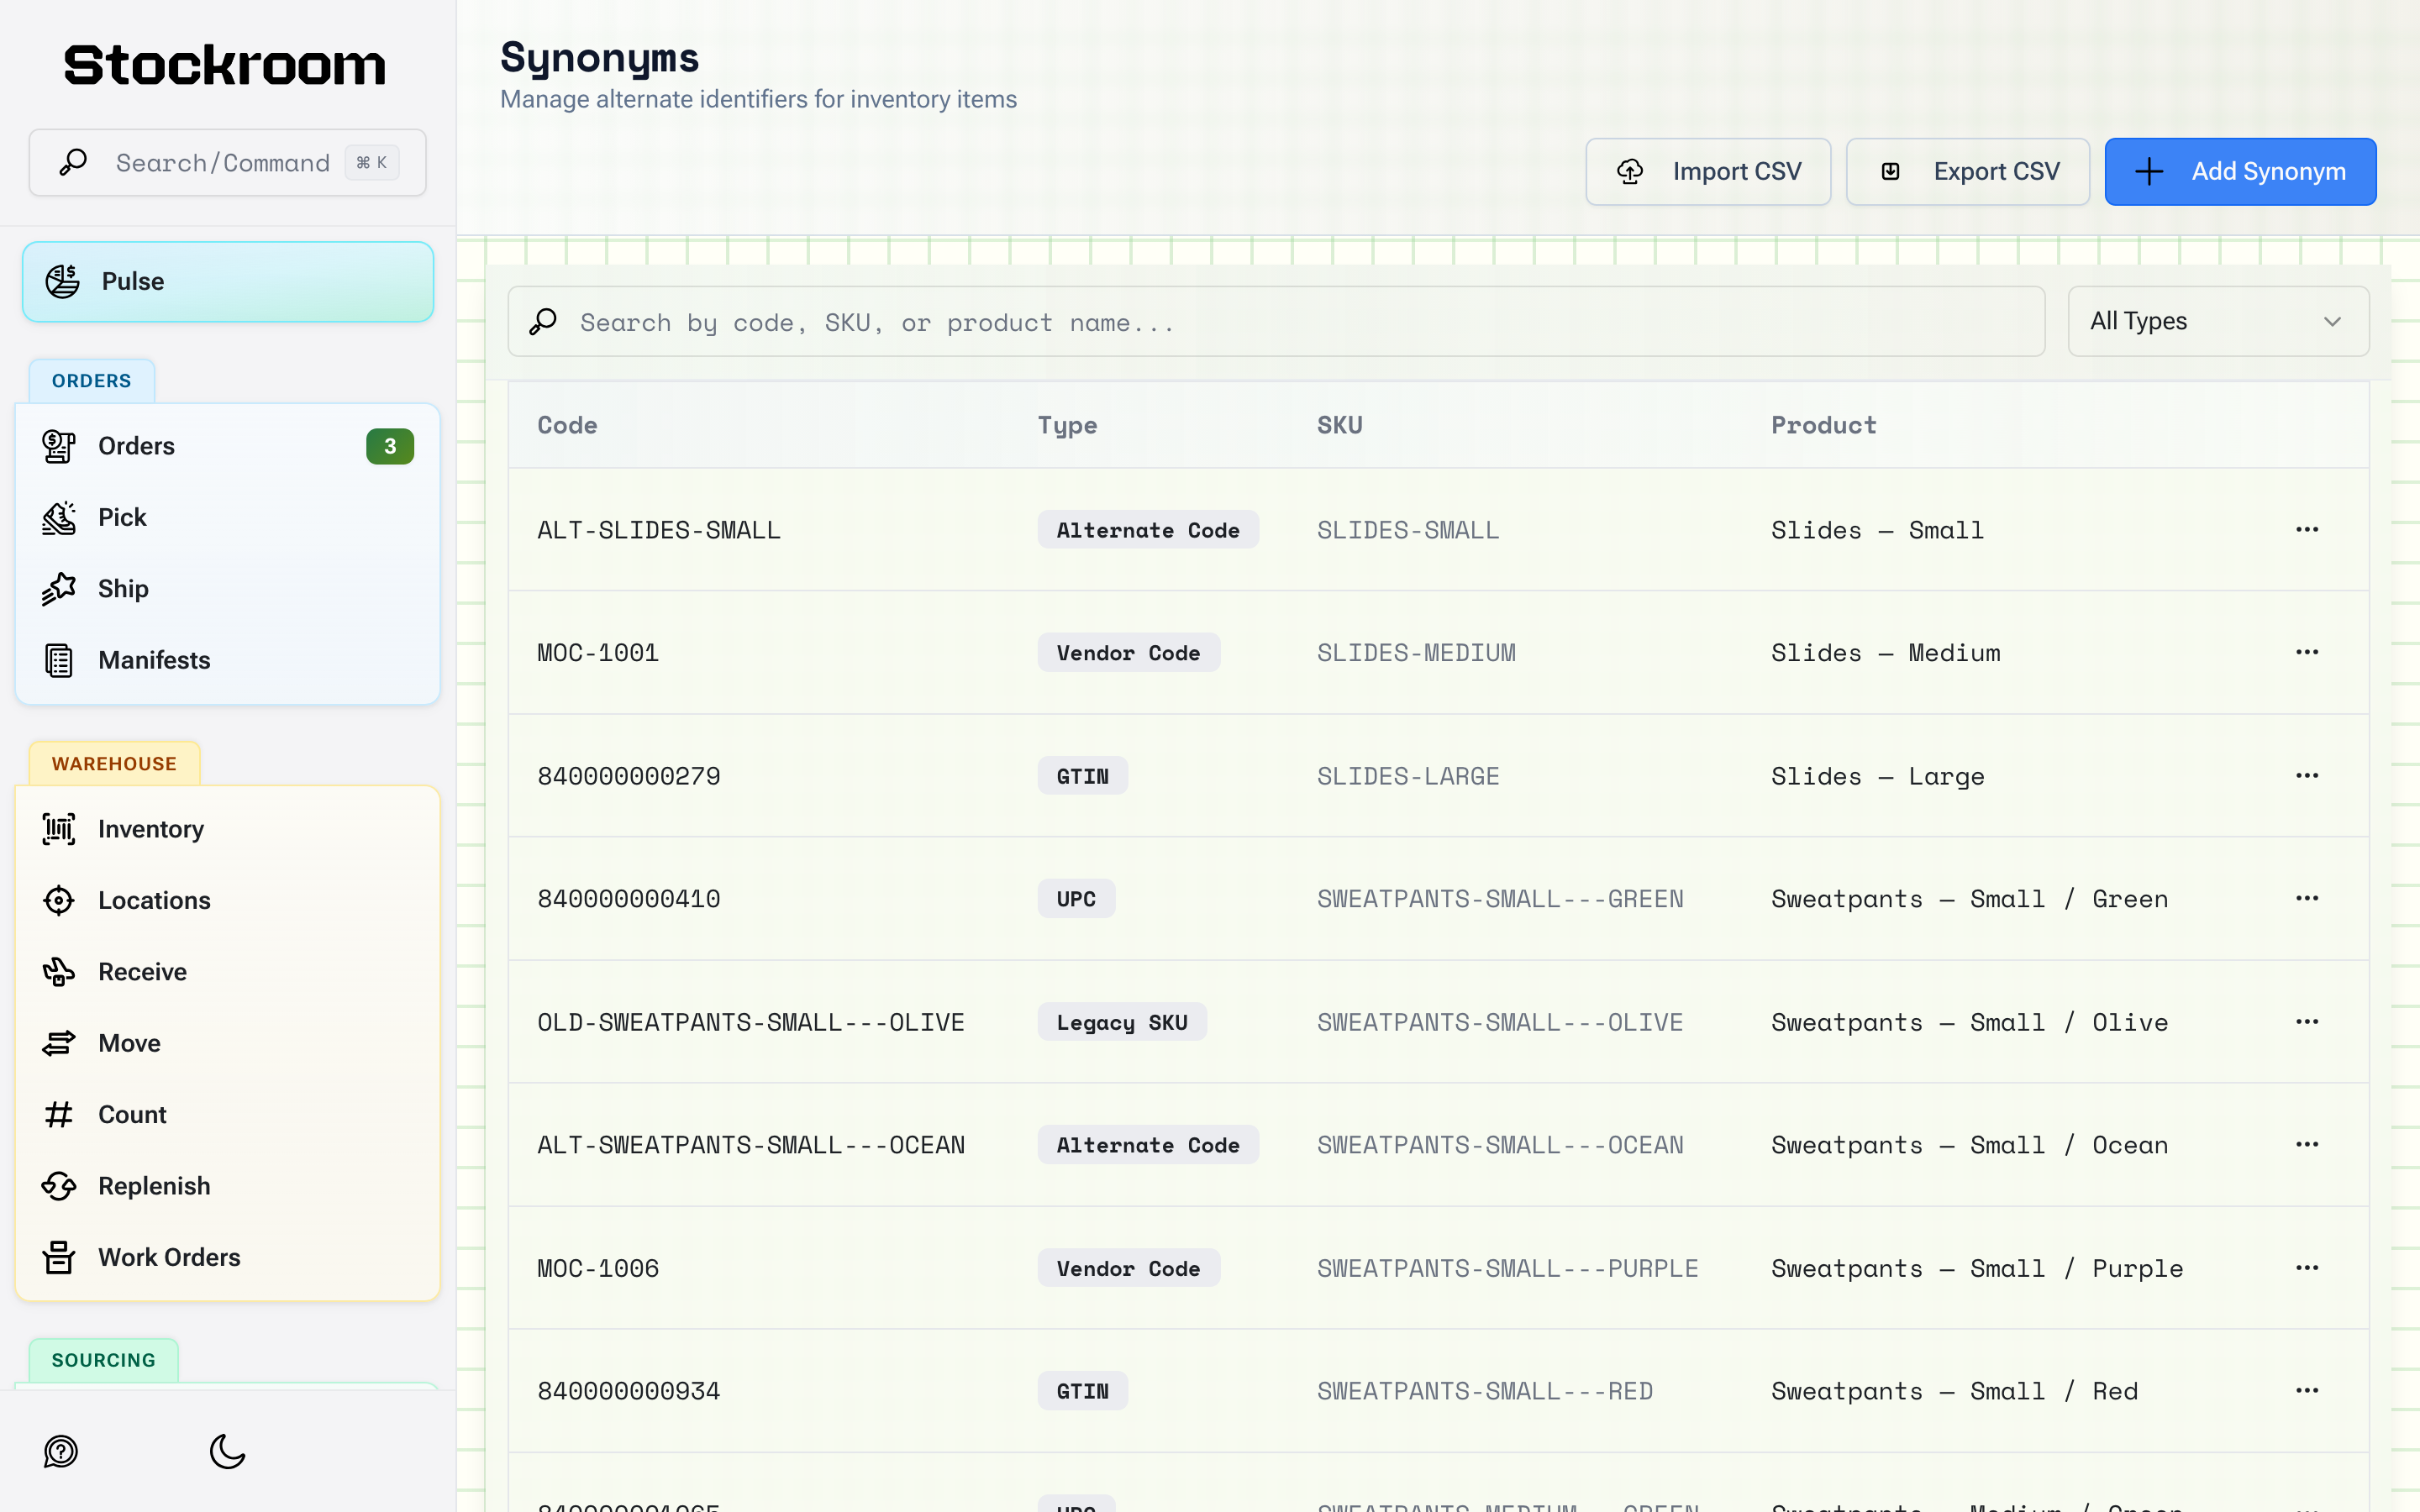Click the UPC type badge for 840000000410

1076,899
